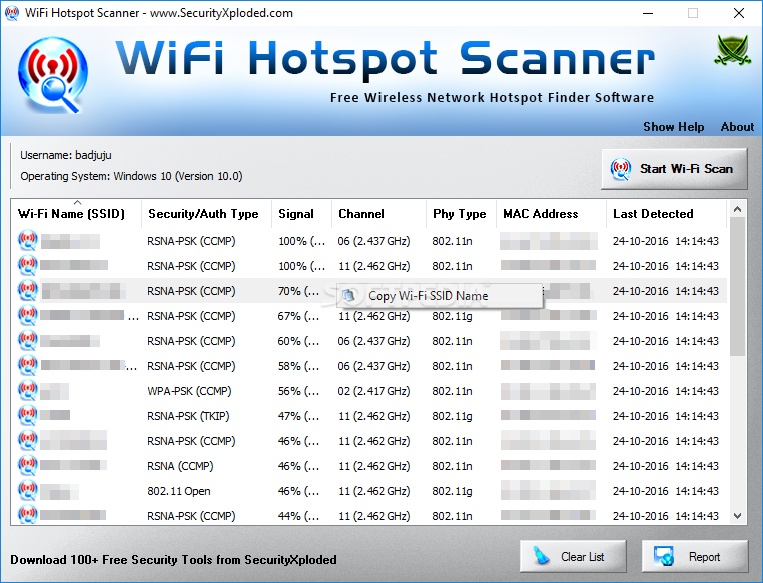Start the Wi-Fi scan
The width and height of the screenshot is (763, 583).
coord(674,169)
